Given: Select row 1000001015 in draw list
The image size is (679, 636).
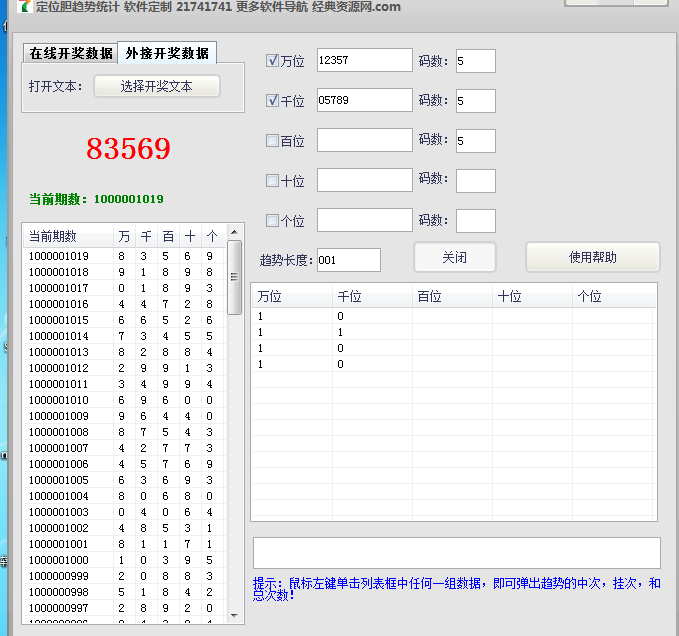Looking at the screenshot, I should pos(125,320).
